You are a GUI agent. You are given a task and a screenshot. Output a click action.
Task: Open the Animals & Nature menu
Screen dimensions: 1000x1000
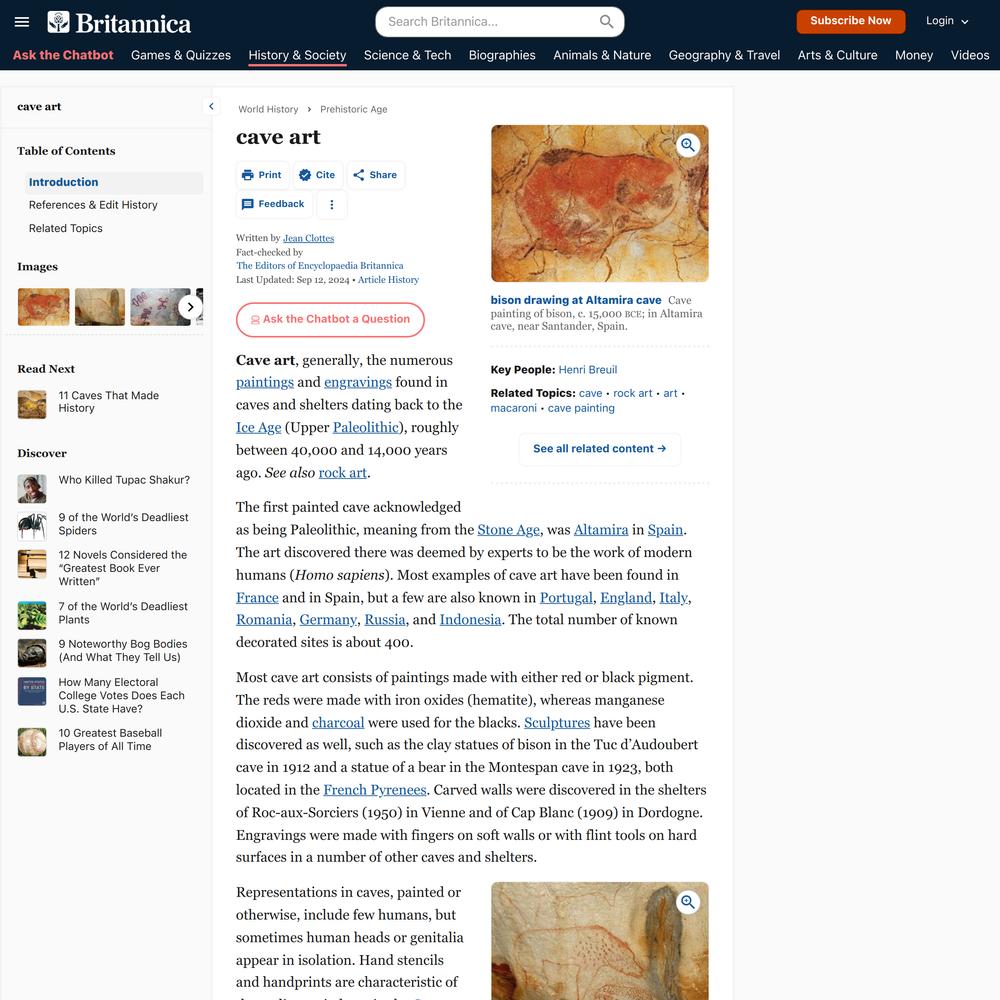(x=602, y=55)
